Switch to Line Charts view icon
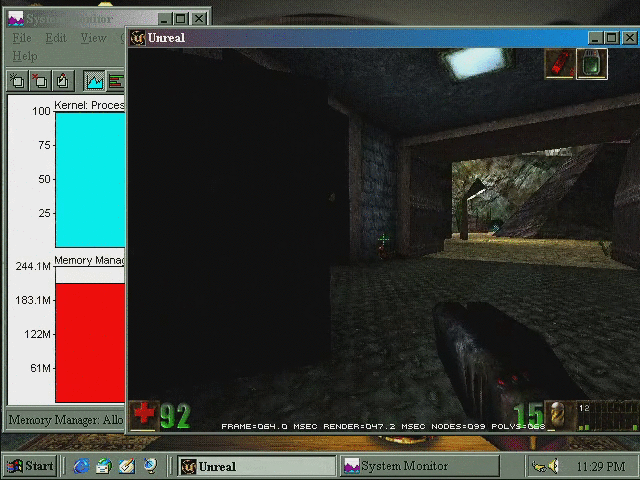This screenshot has width=640, height=480. (94, 81)
